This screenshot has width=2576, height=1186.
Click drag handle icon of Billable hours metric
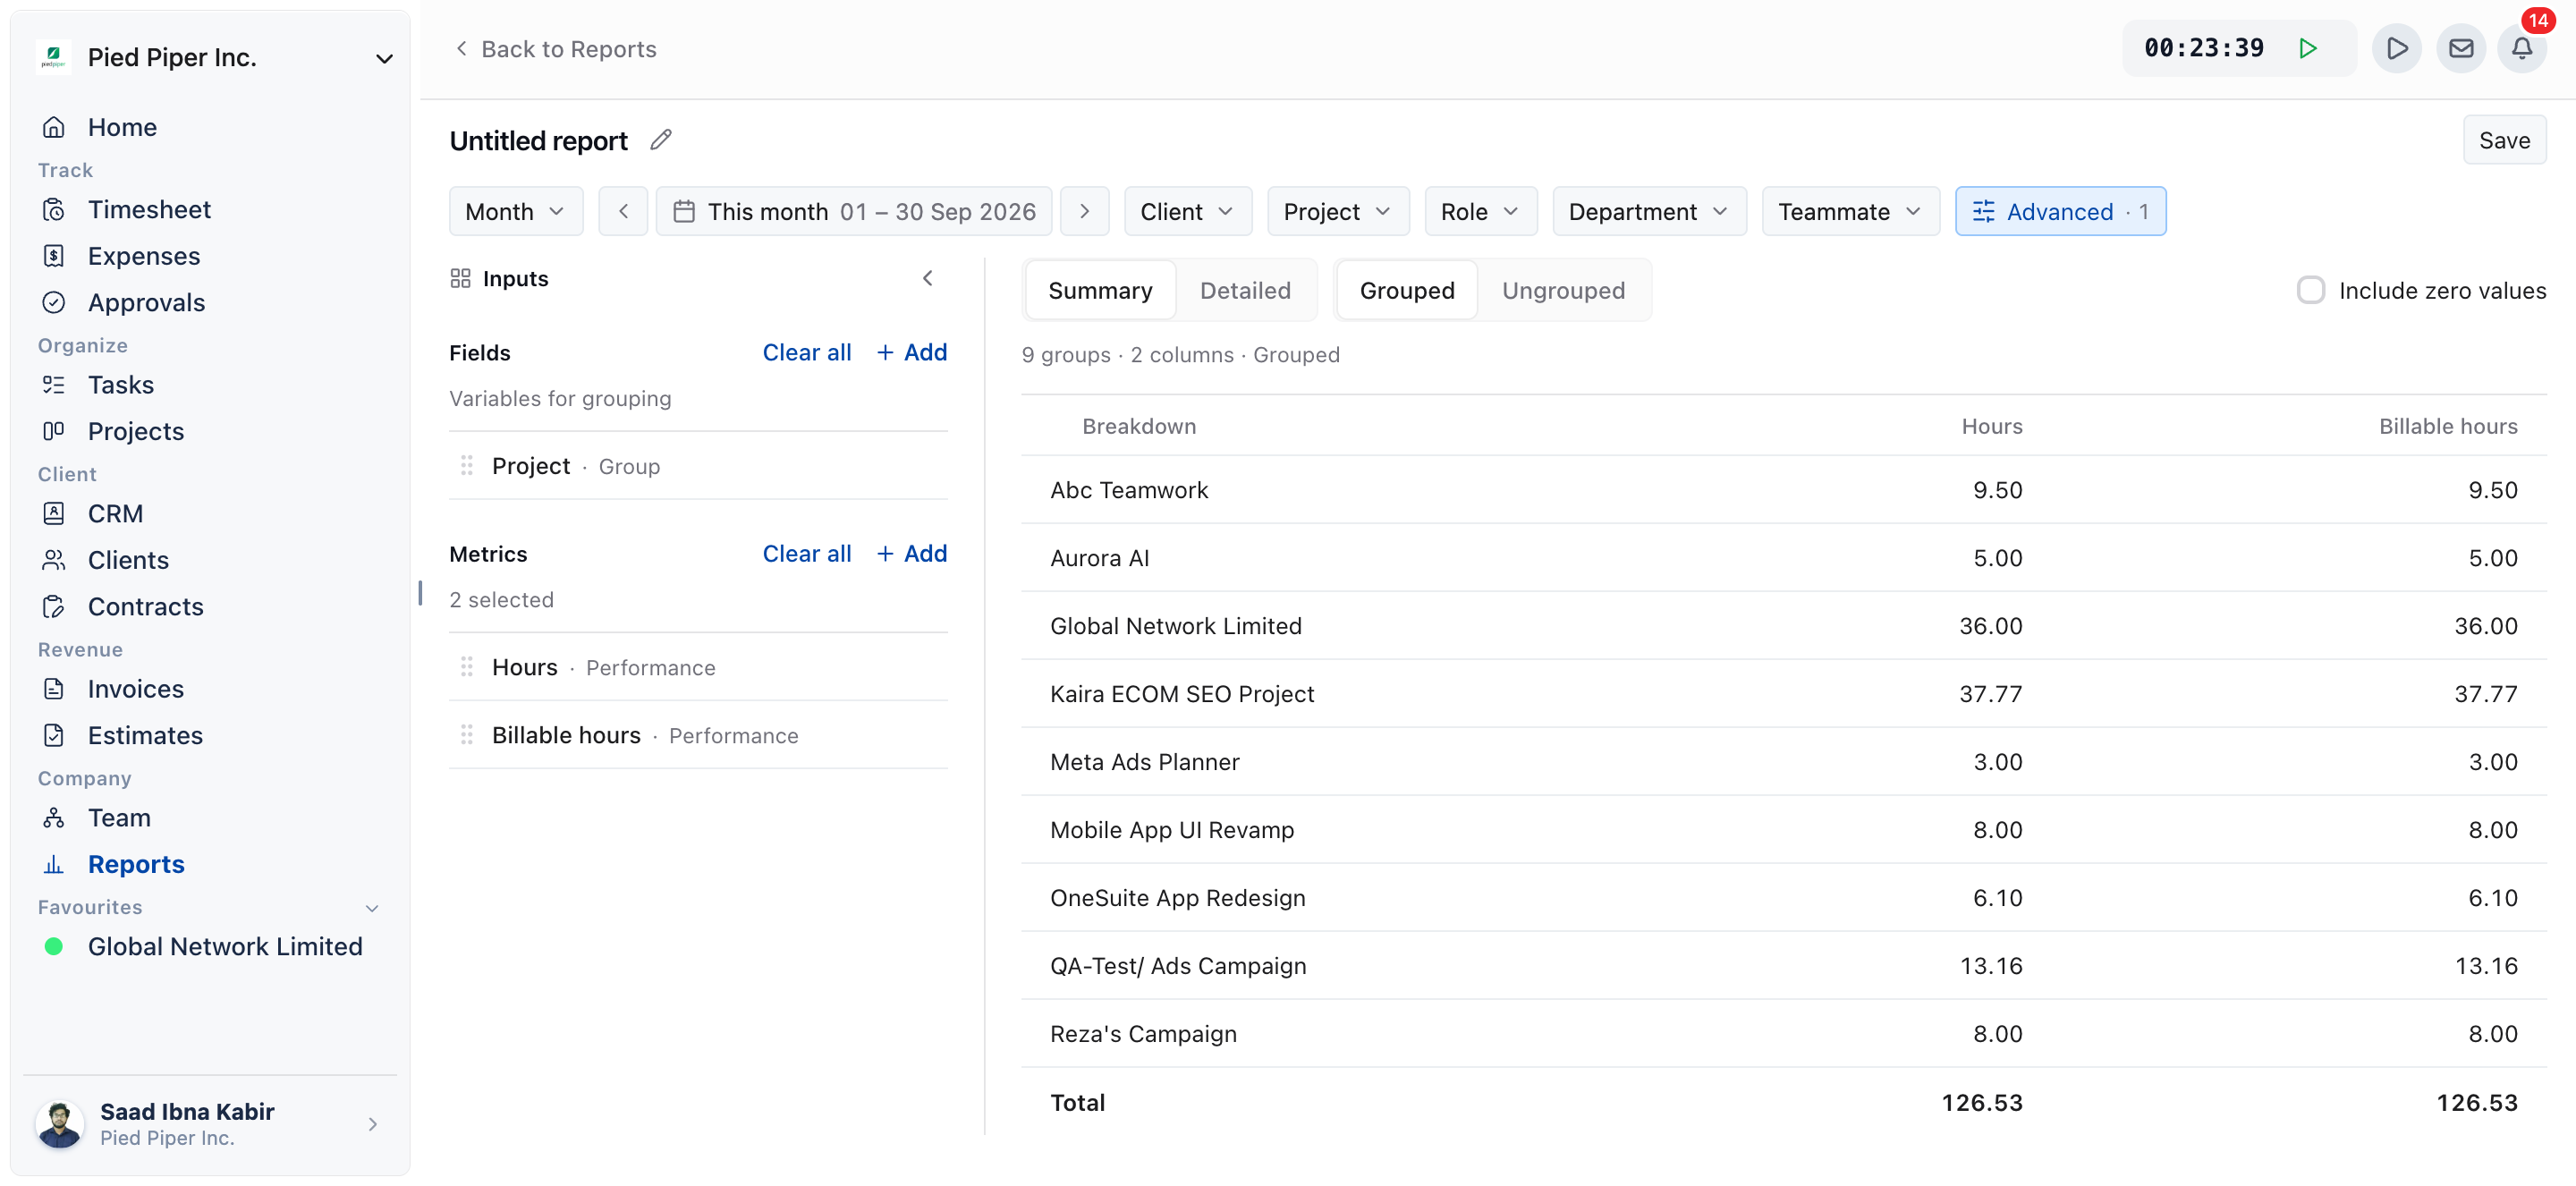pos(466,735)
